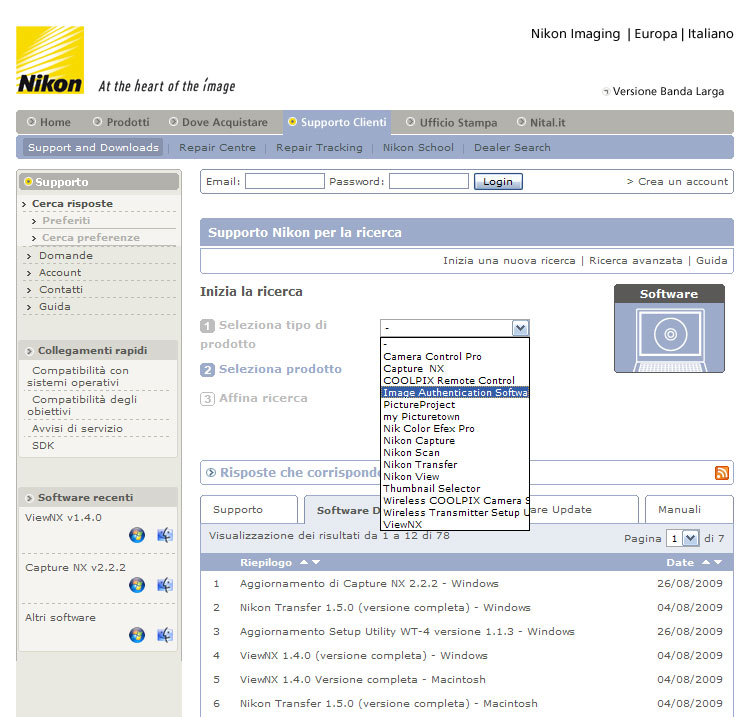Screen dimensions: 747x717
Task: Open Preferiti sidebar link
Action: point(66,221)
